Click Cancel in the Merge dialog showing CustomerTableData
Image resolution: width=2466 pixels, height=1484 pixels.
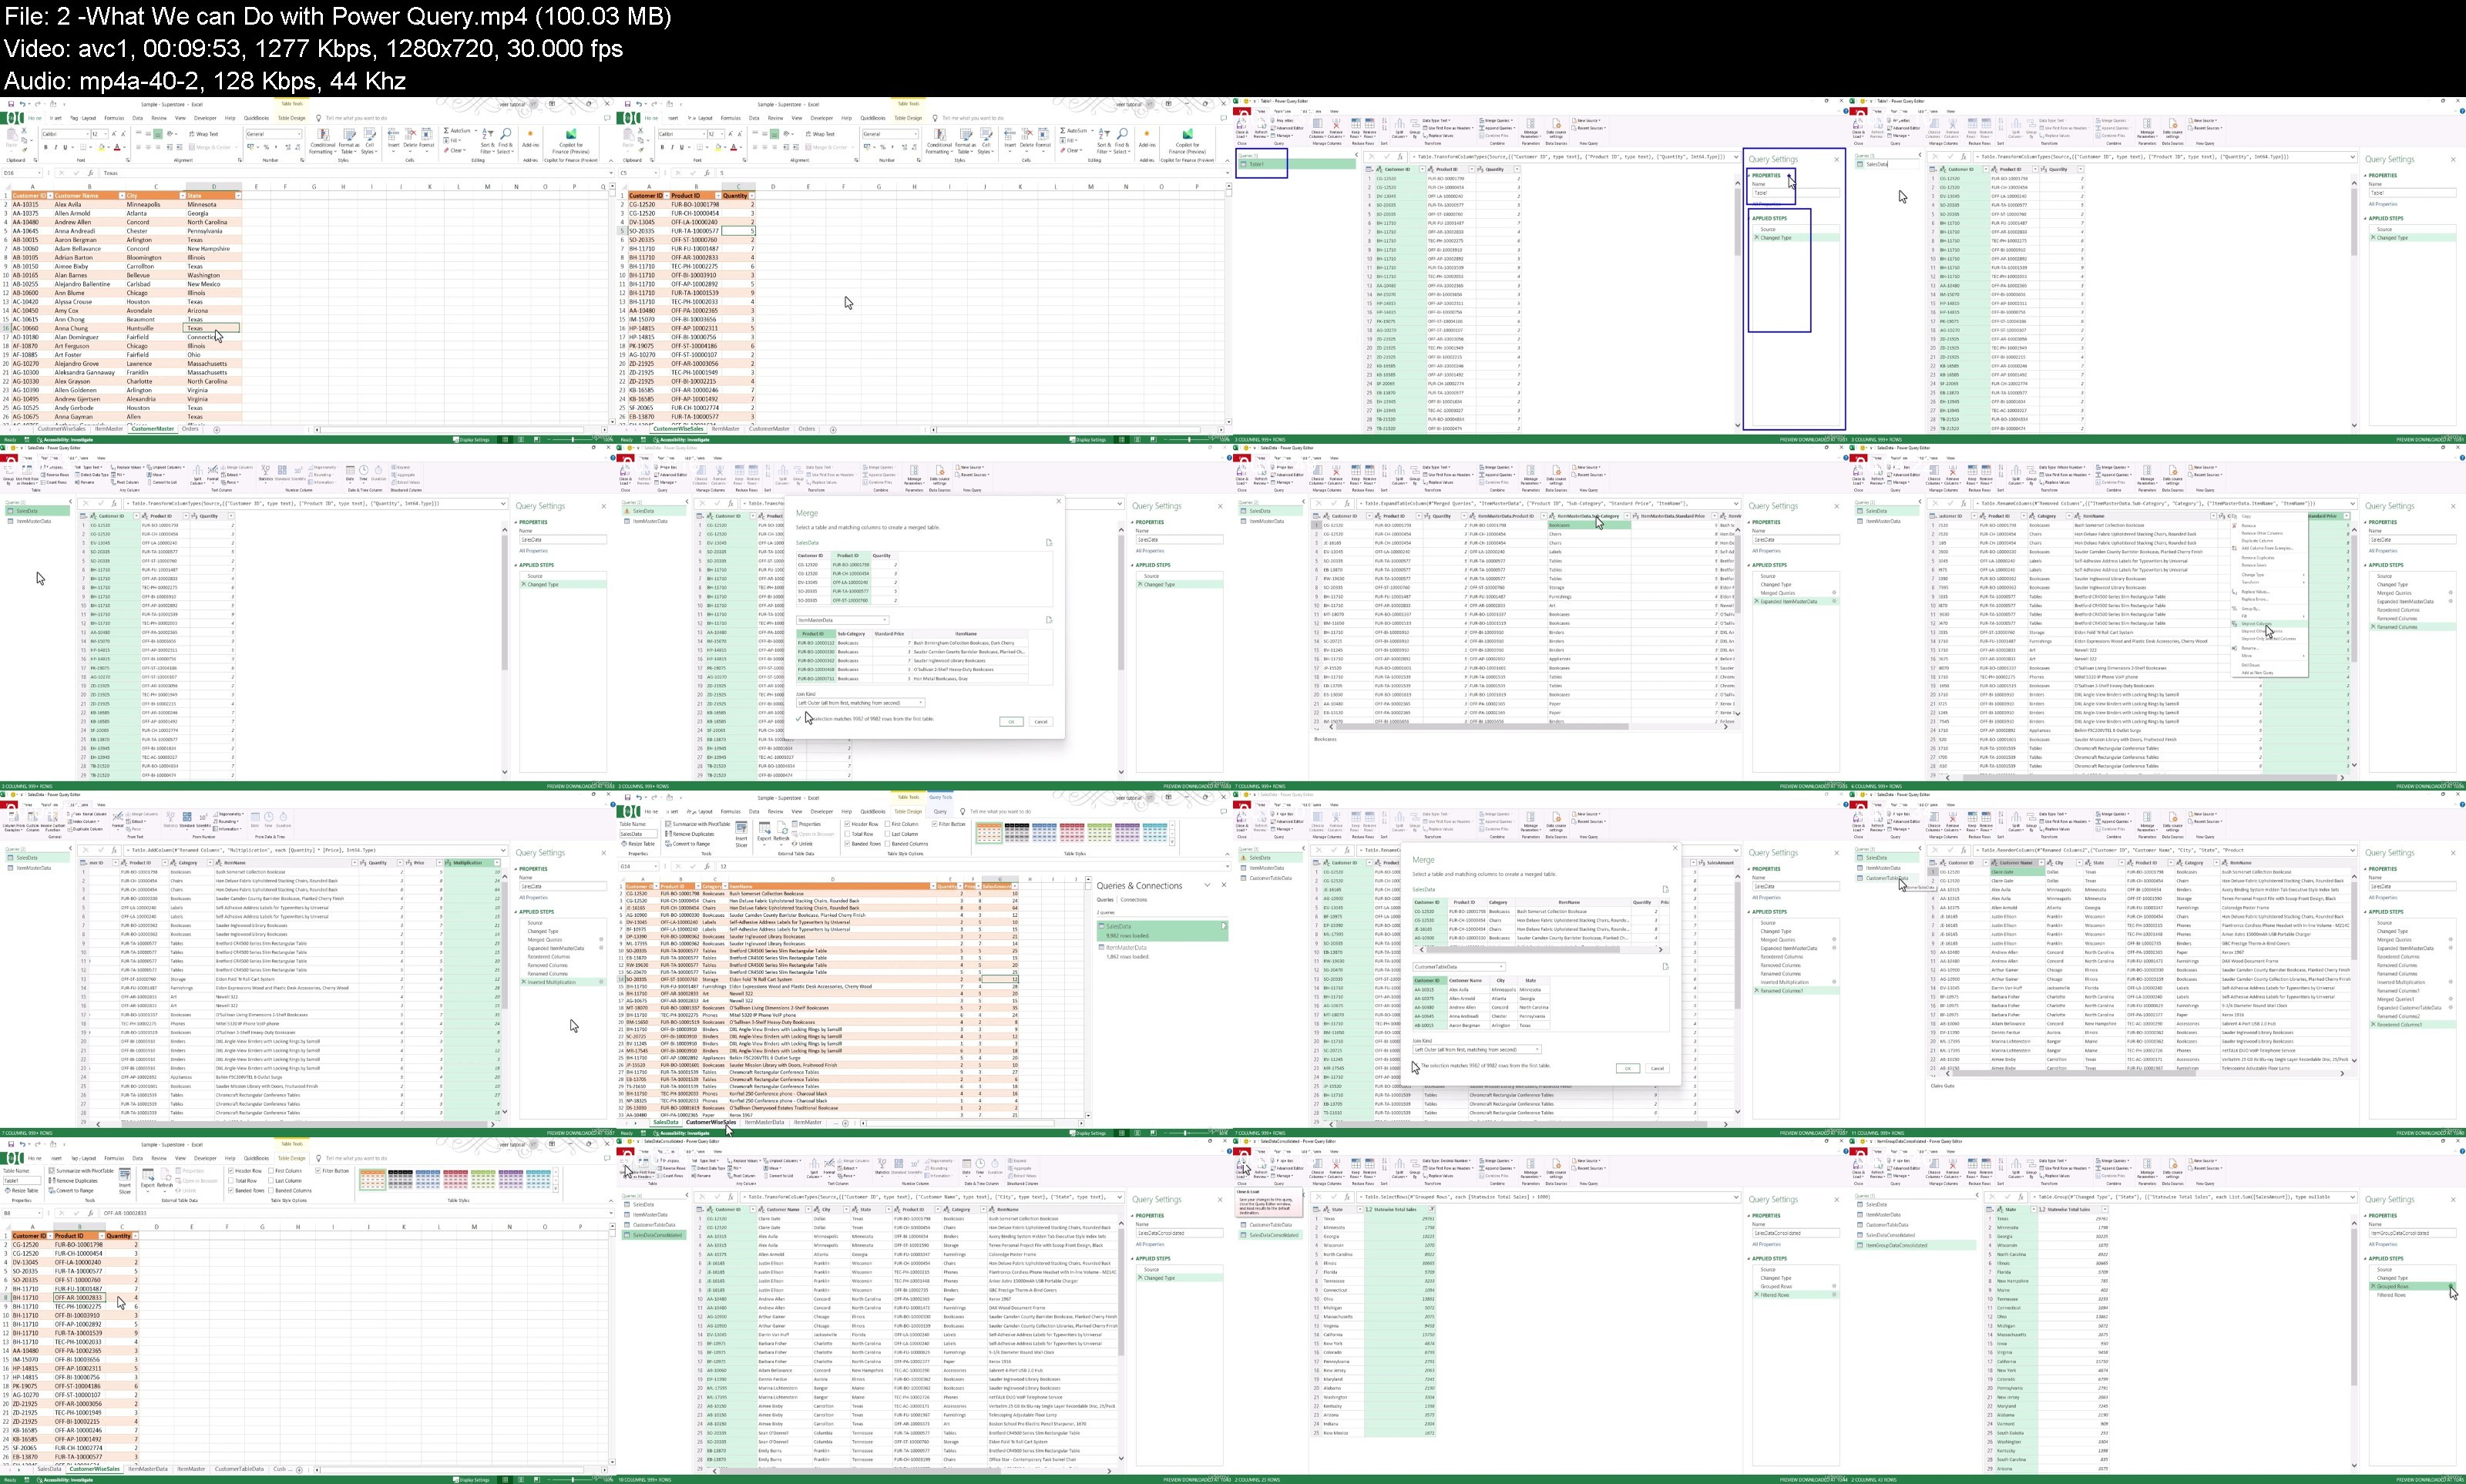(1657, 1068)
